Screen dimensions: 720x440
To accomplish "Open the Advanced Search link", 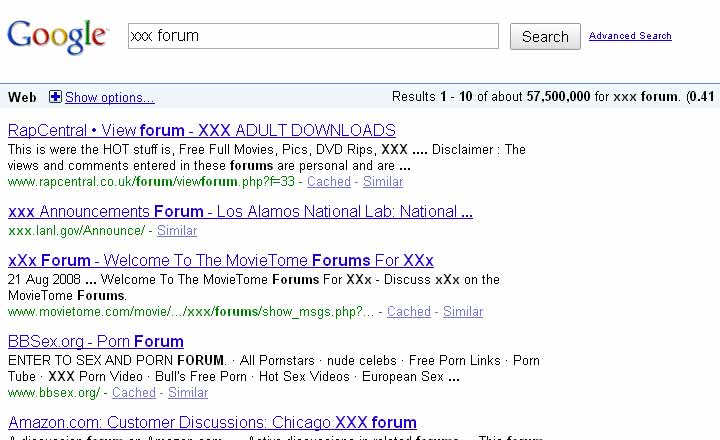I will click(x=630, y=36).
